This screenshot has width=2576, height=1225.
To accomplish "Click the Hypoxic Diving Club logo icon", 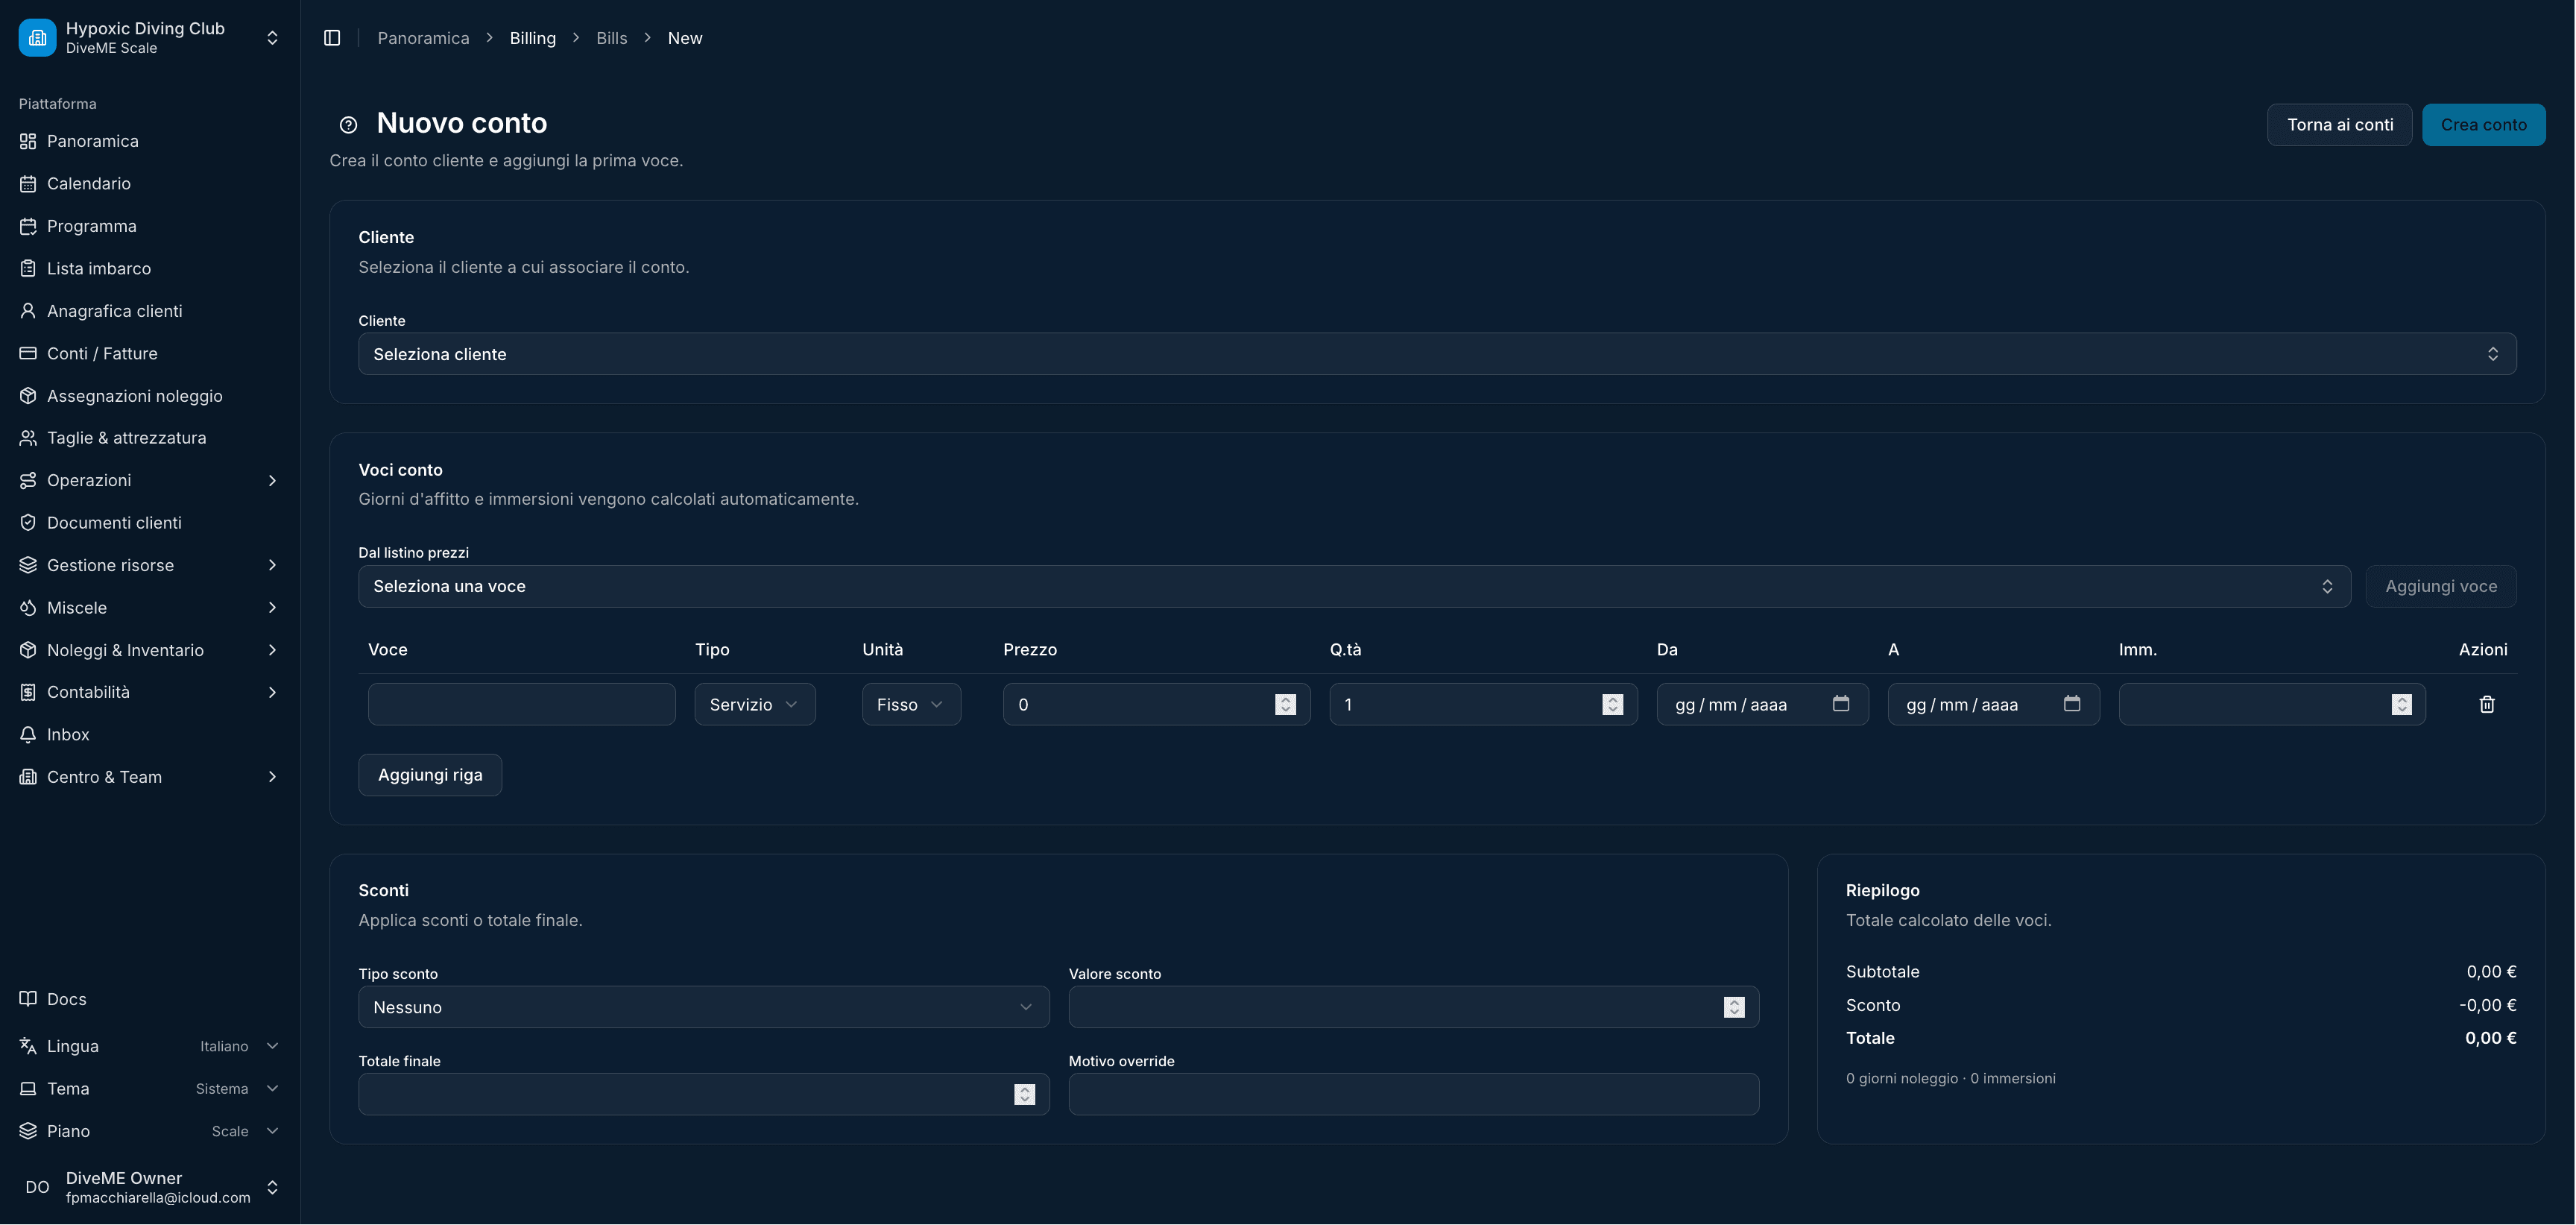I will click(x=37, y=38).
